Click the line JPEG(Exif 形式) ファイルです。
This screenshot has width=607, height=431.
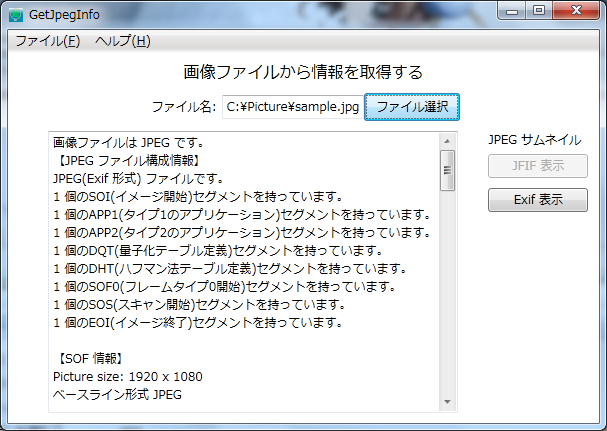[139, 179]
